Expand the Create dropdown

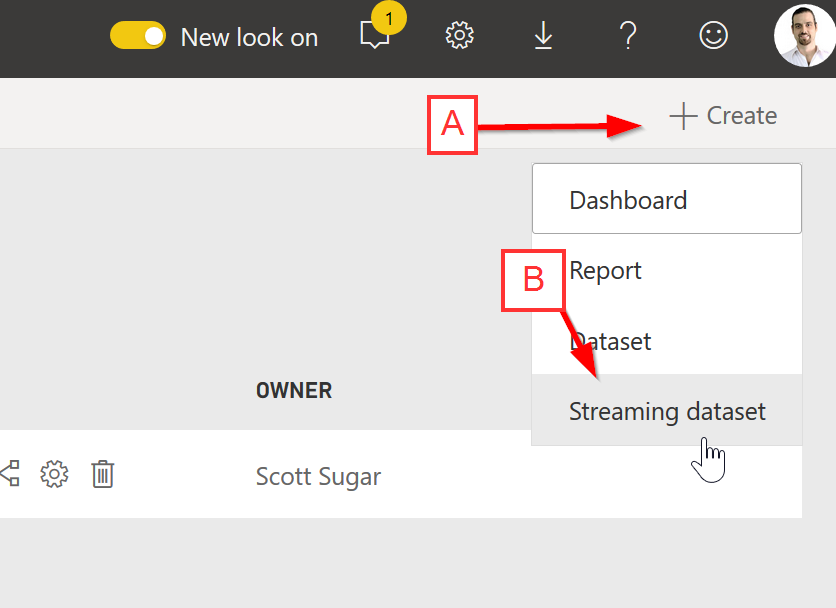[724, 116]
